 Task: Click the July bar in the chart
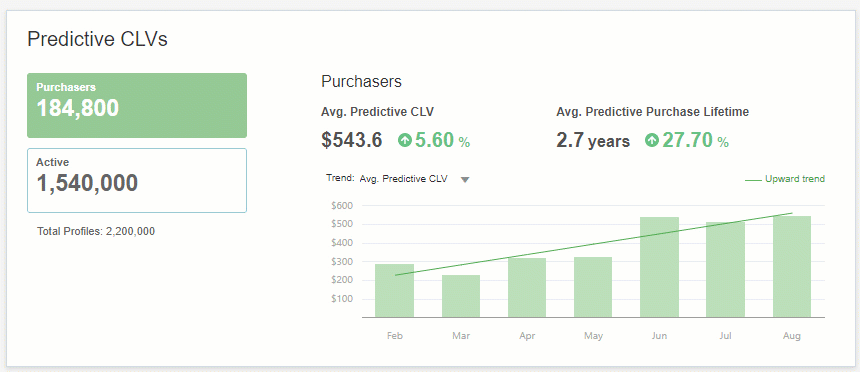(x=726, y=269)
